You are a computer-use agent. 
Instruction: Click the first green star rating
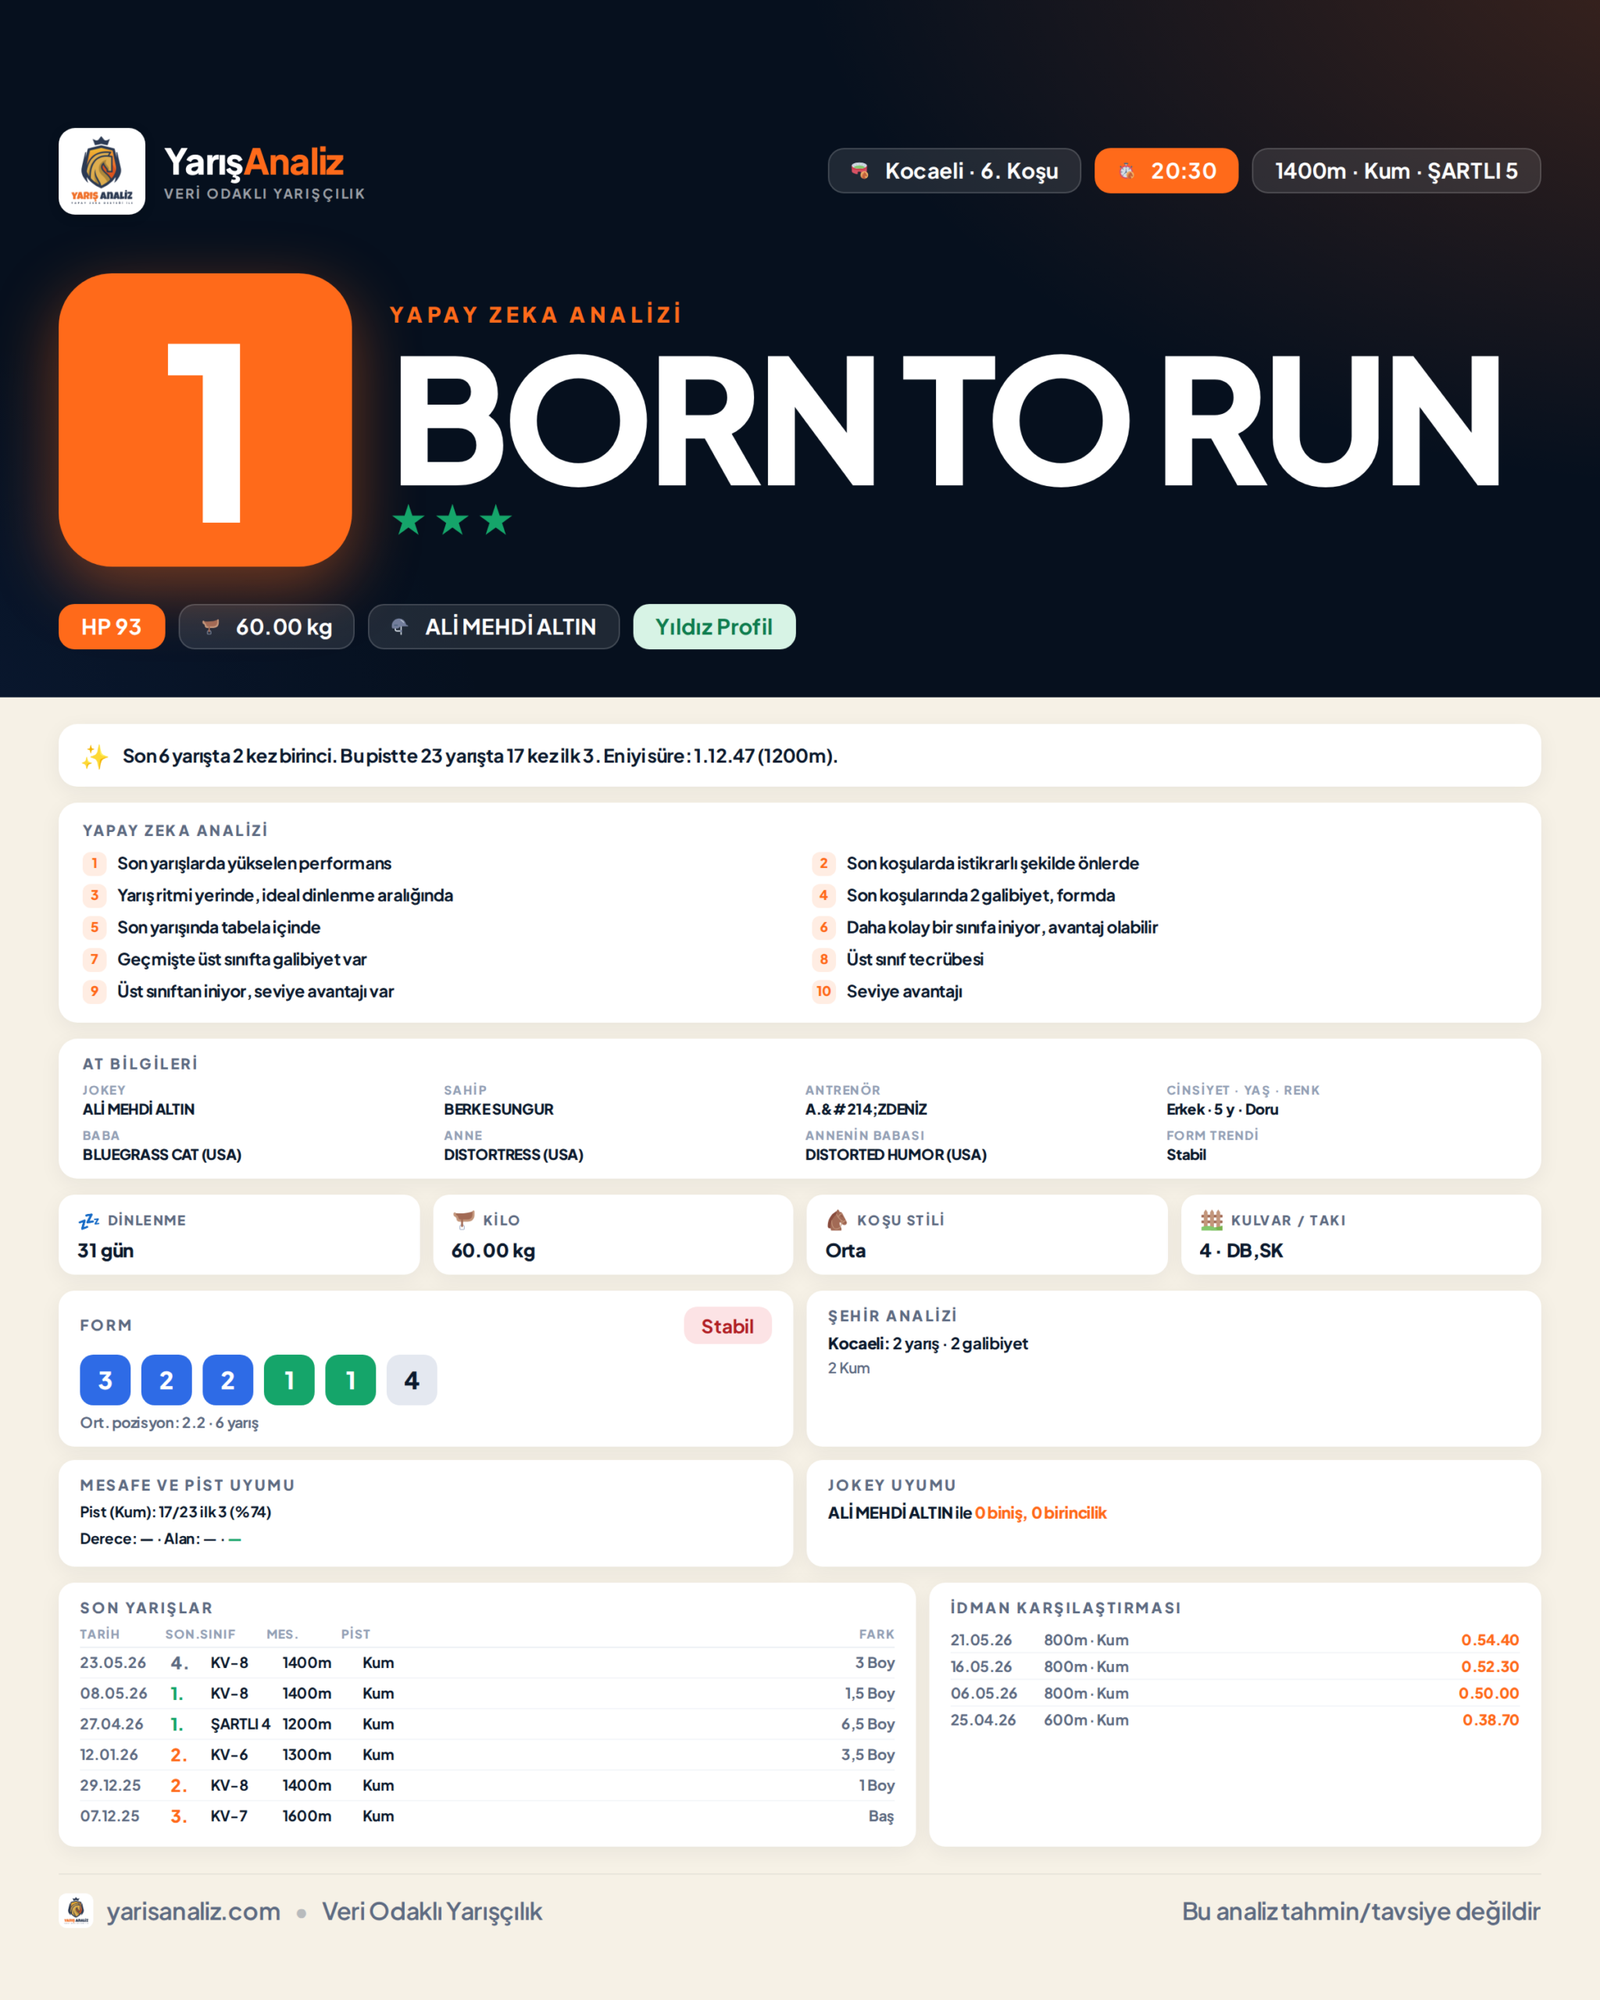[x=408, y=520]
